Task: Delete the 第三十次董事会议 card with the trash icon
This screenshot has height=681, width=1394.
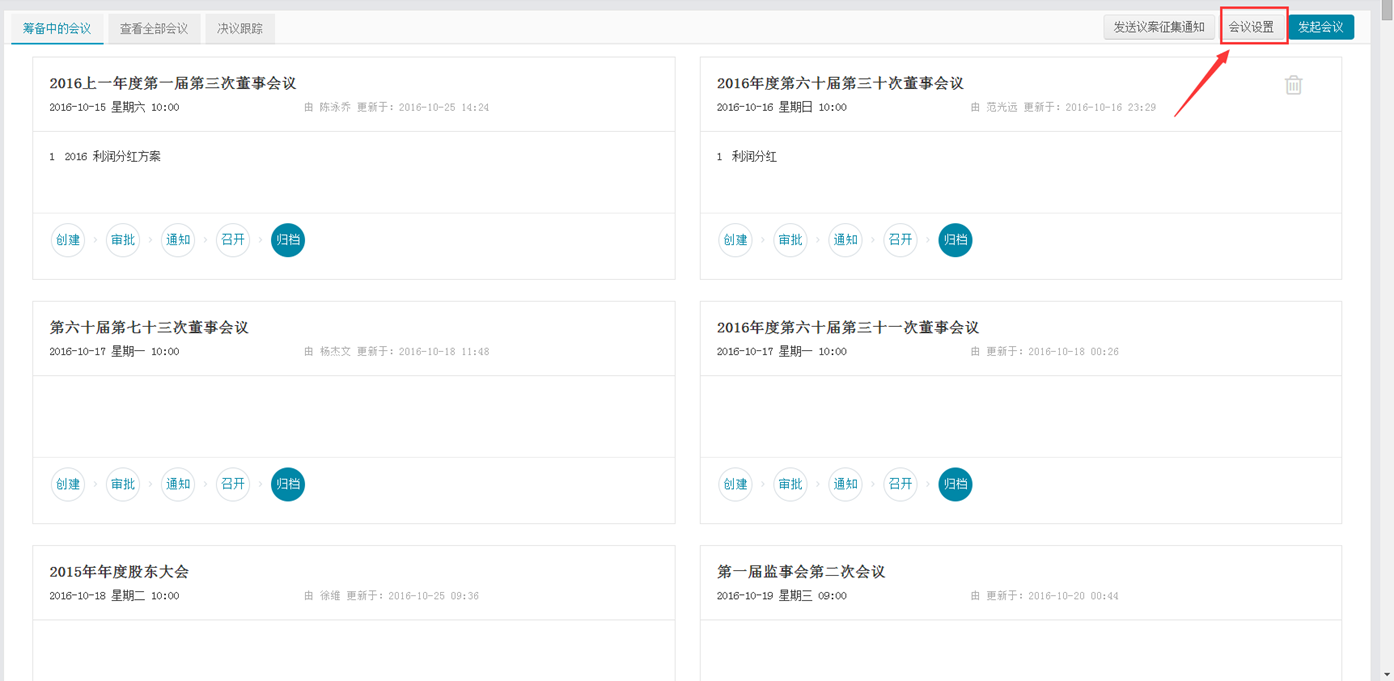Action: point(1293,85)
